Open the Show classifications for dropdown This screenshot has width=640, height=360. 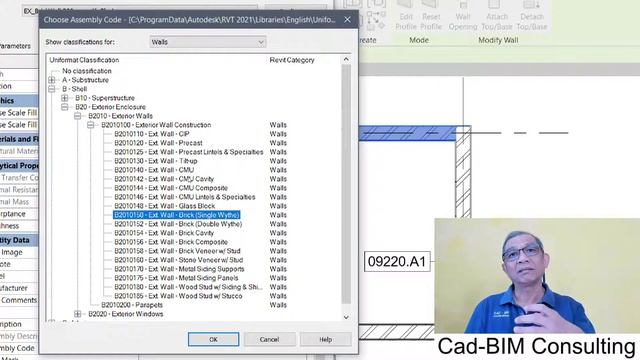pos(208,42)
